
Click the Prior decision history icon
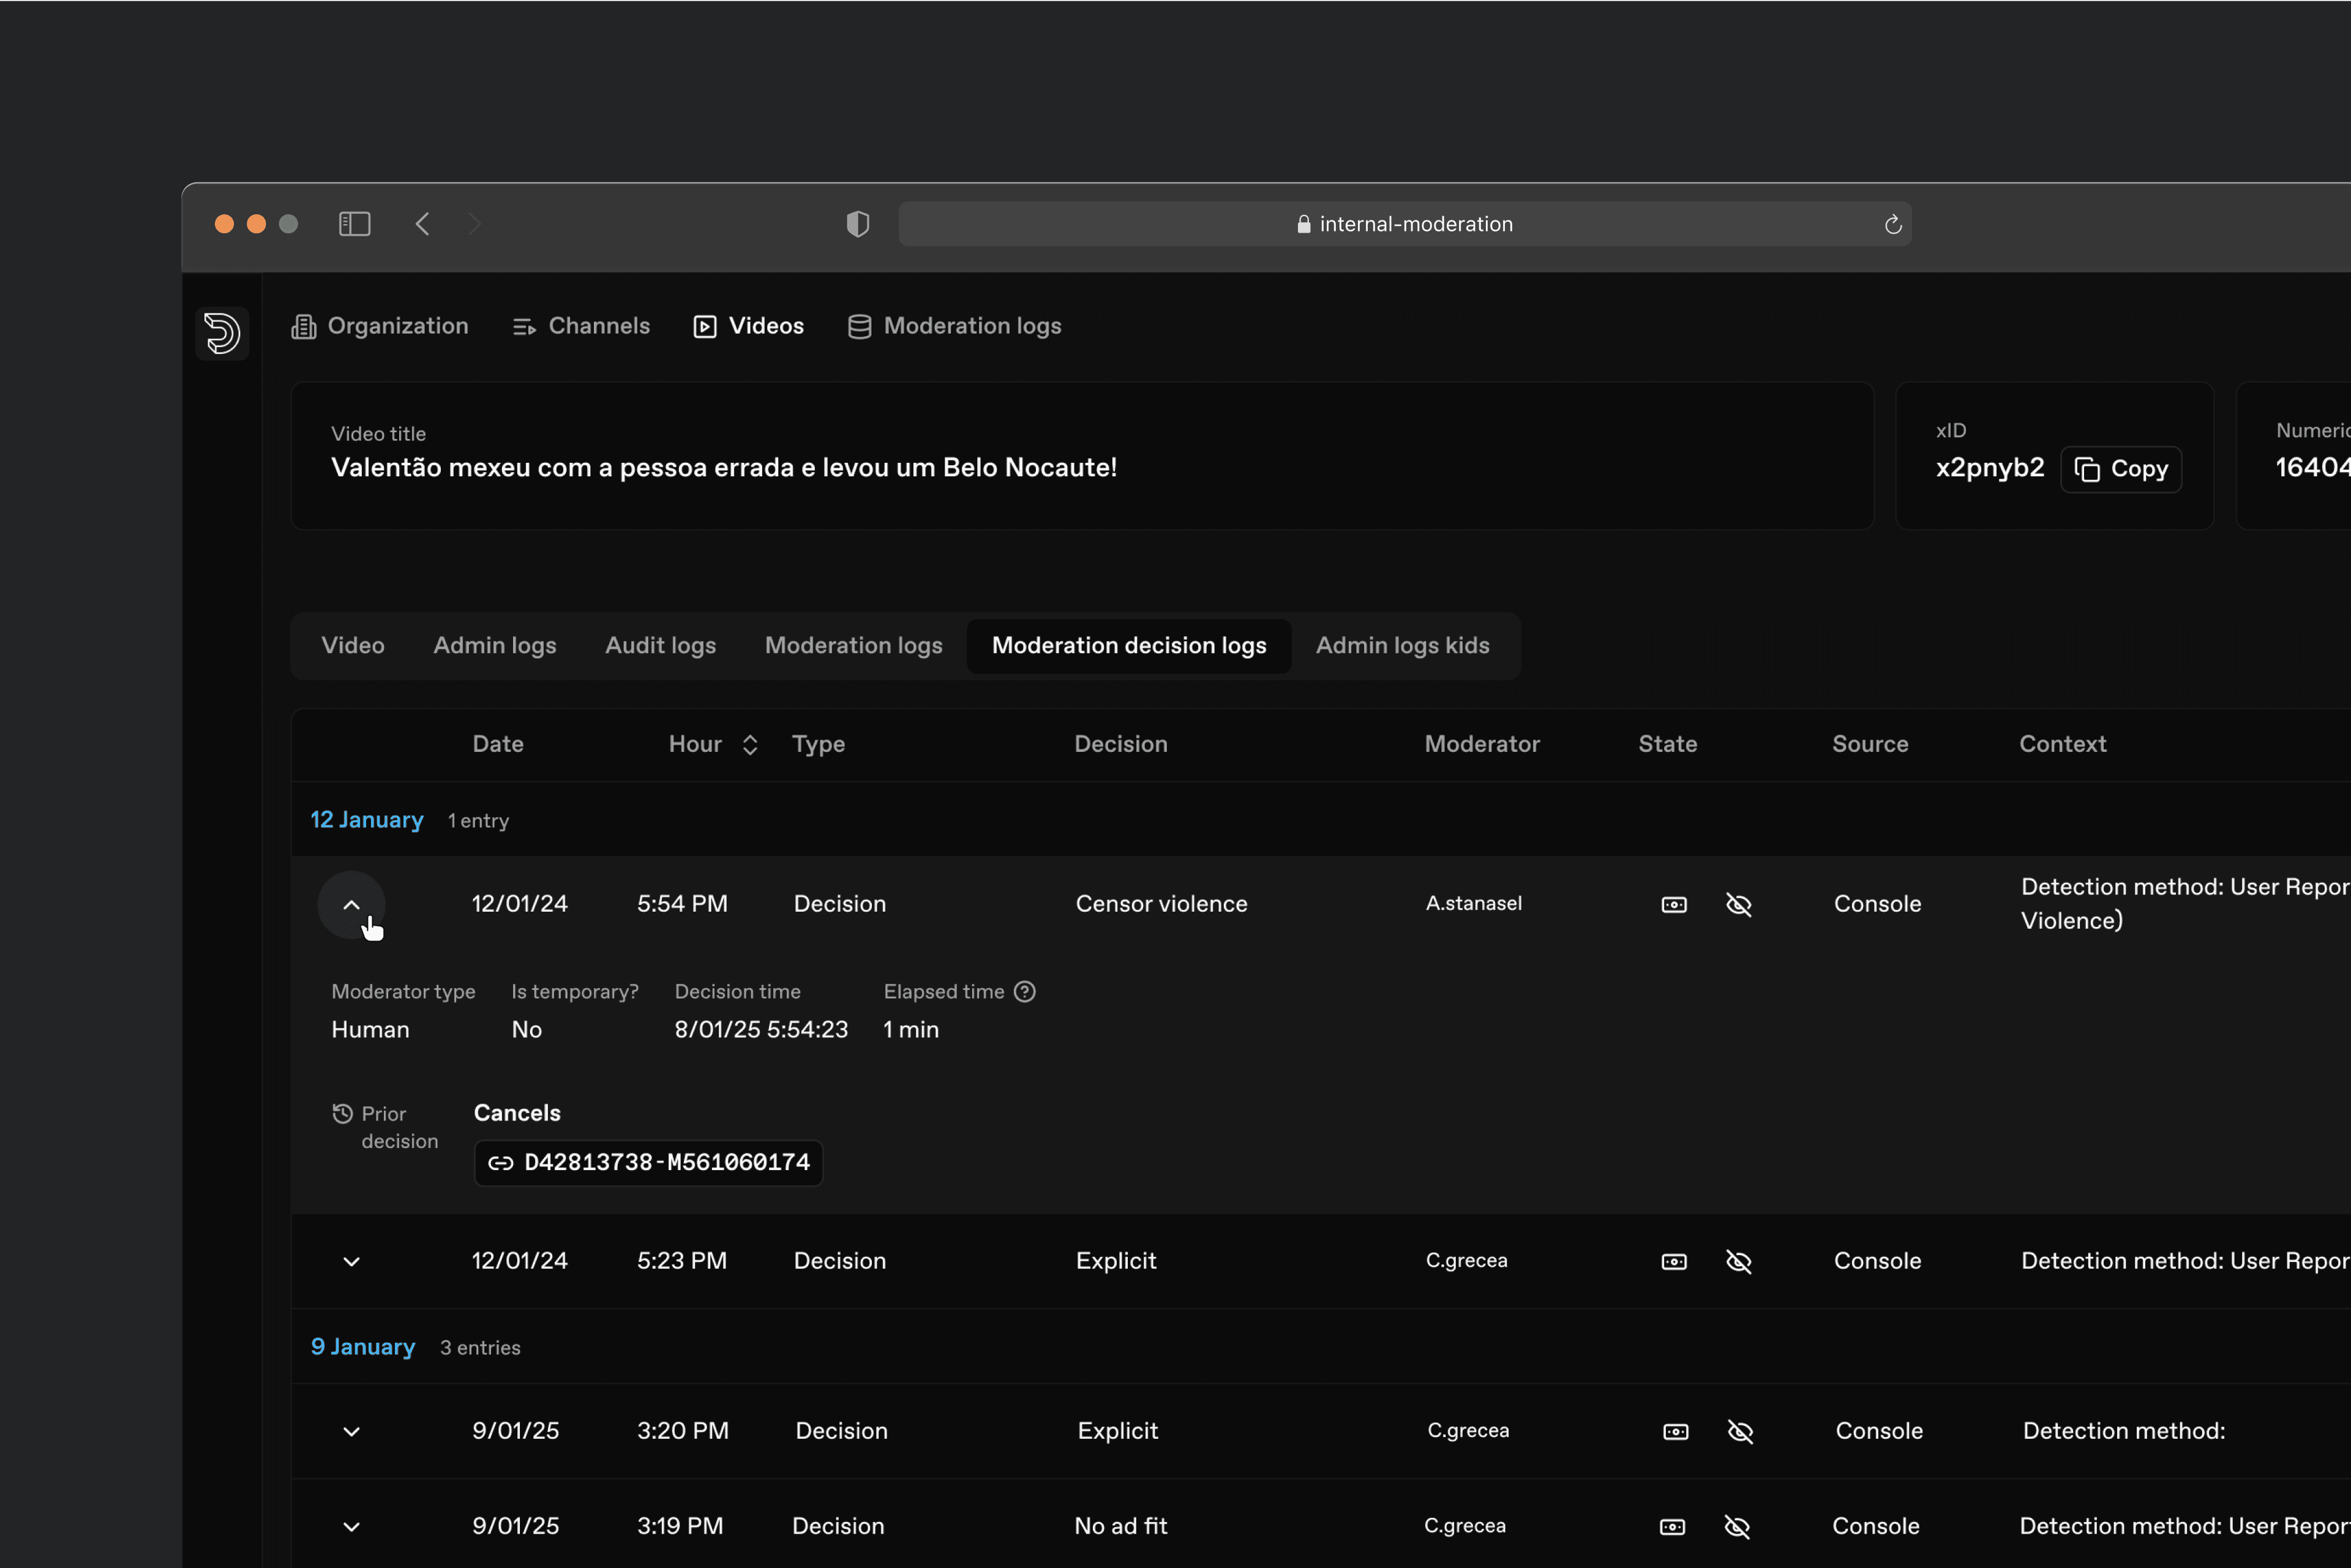(342, 1114)
